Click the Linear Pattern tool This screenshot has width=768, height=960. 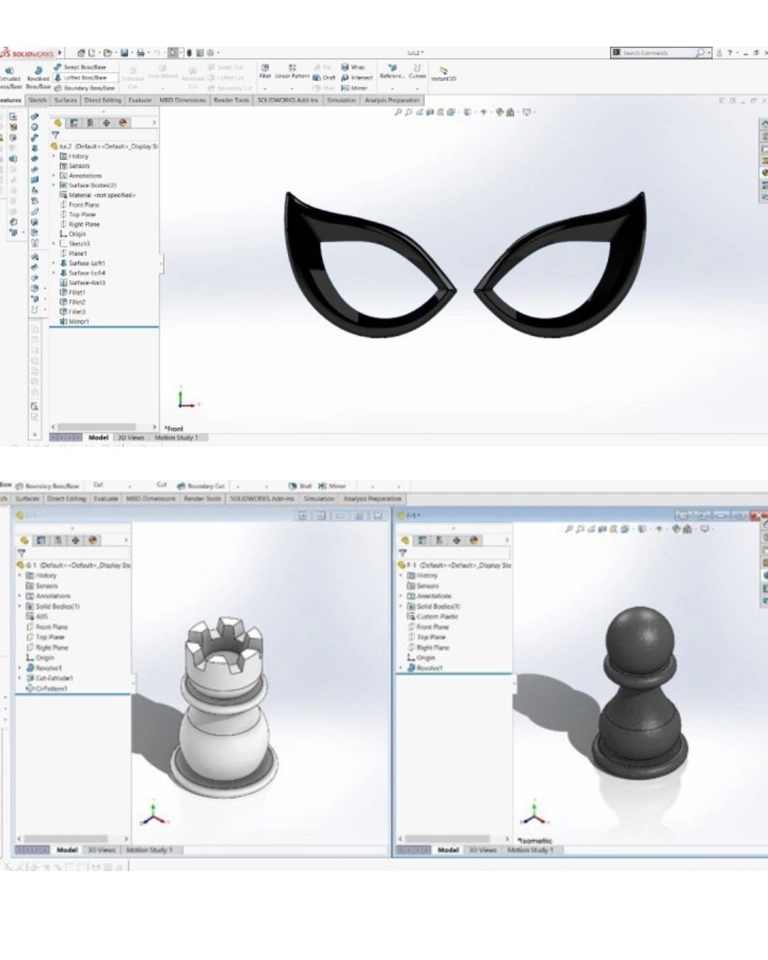point(292,72)
